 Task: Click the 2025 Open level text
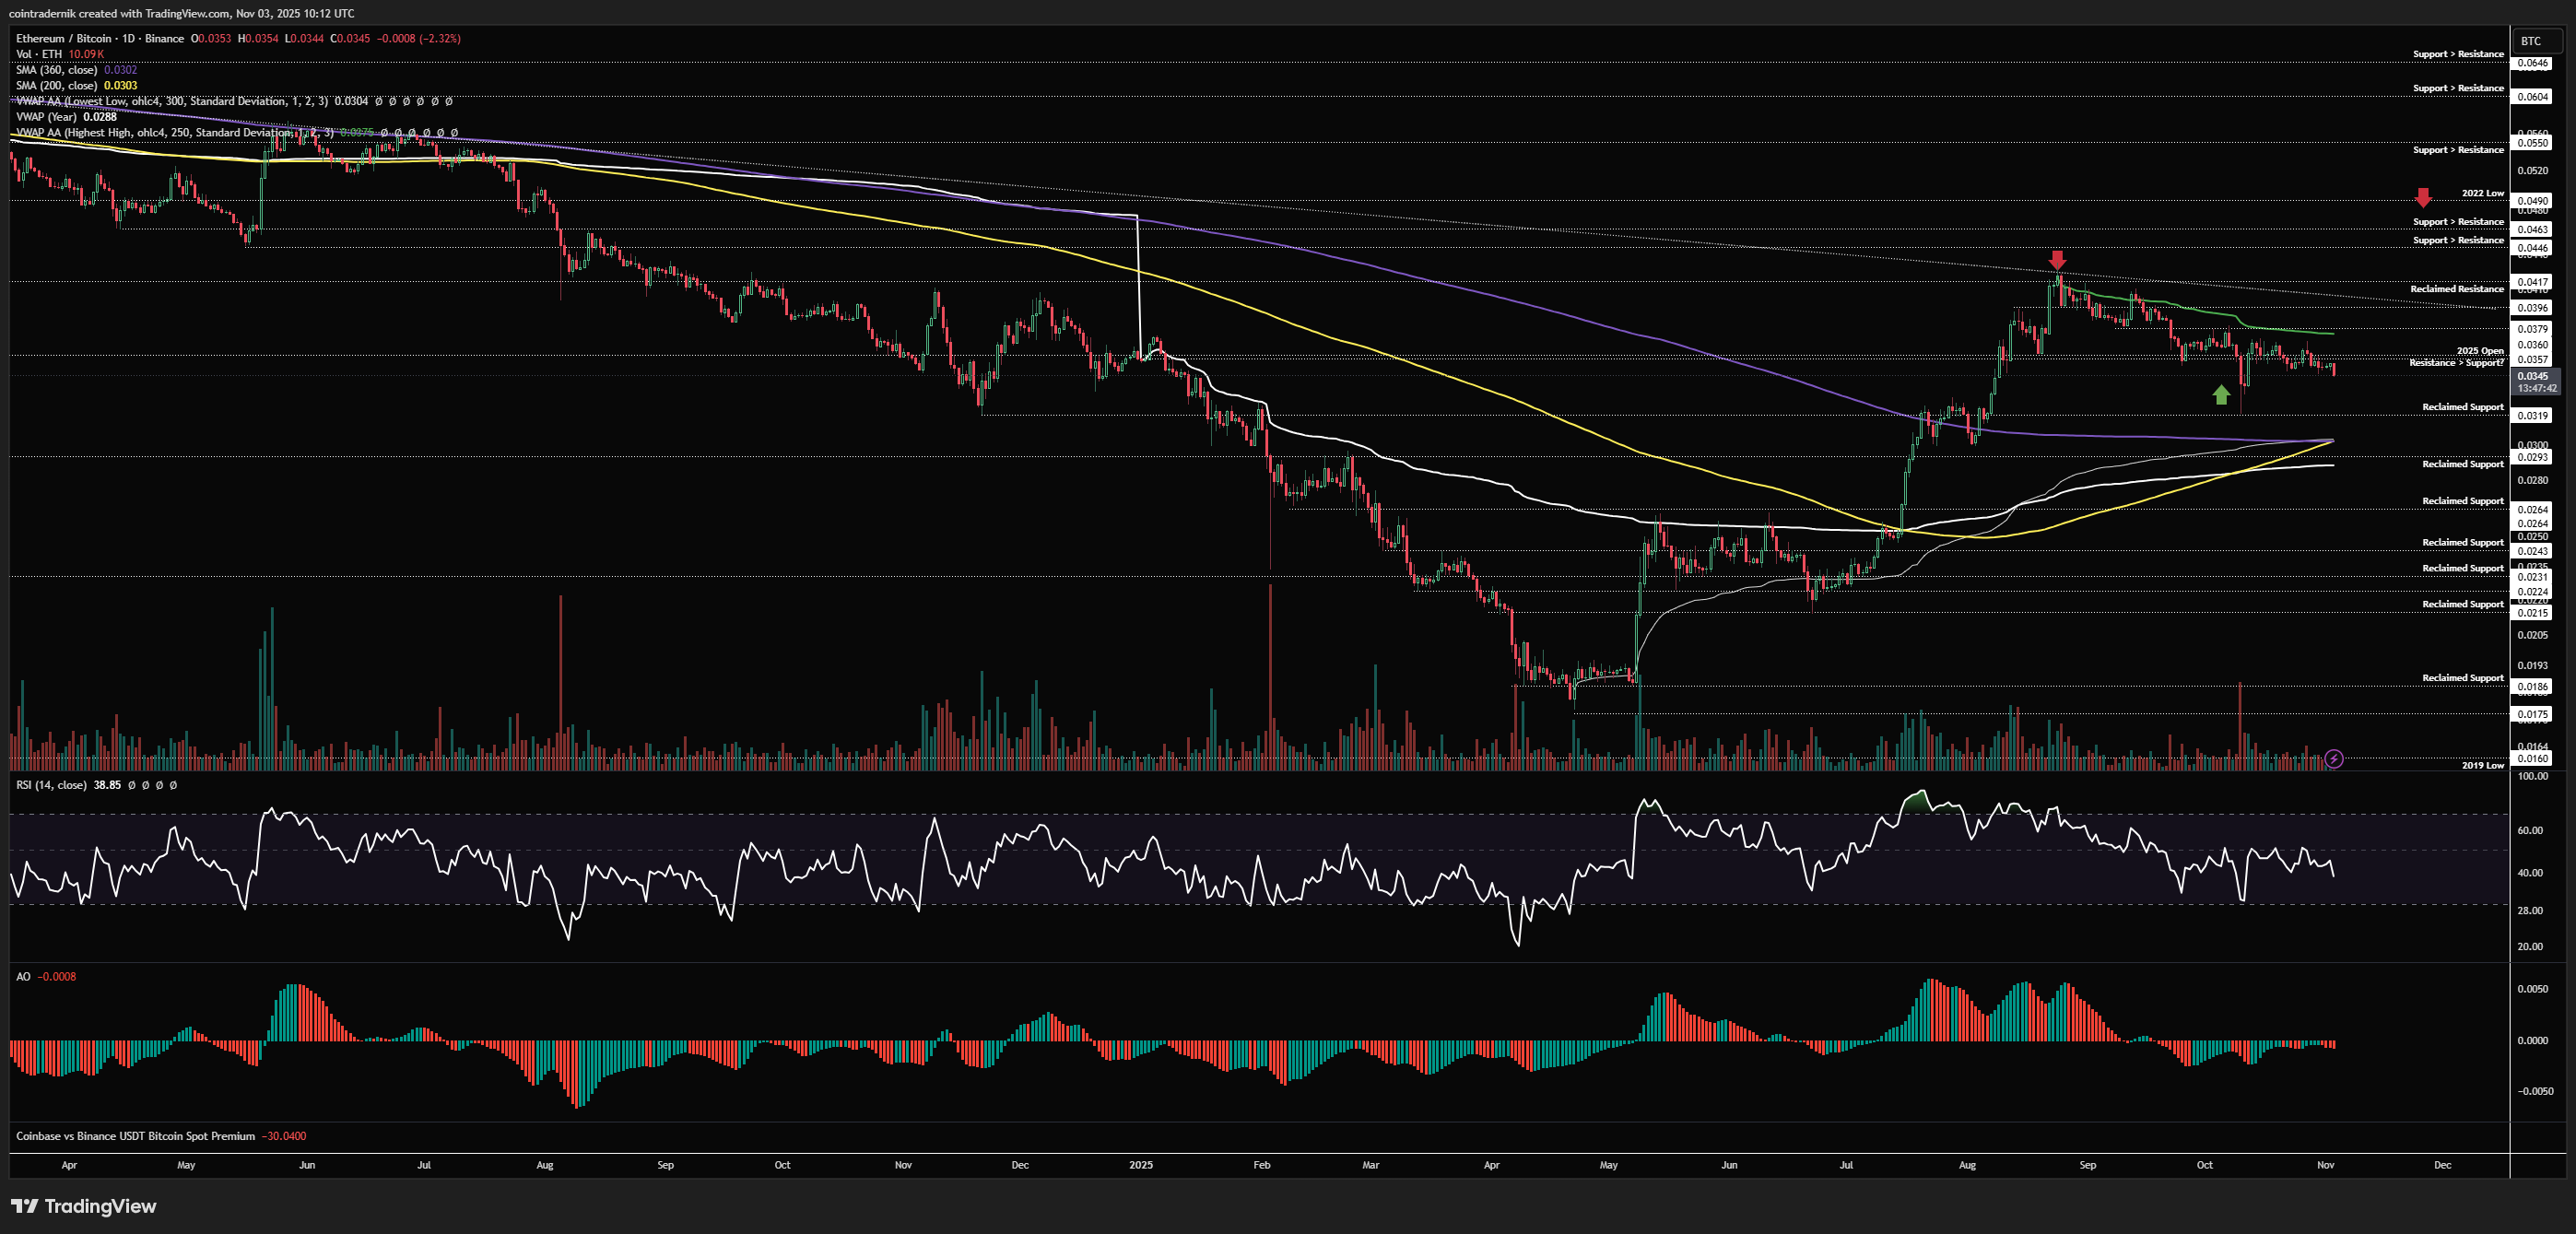[2480, 351]
